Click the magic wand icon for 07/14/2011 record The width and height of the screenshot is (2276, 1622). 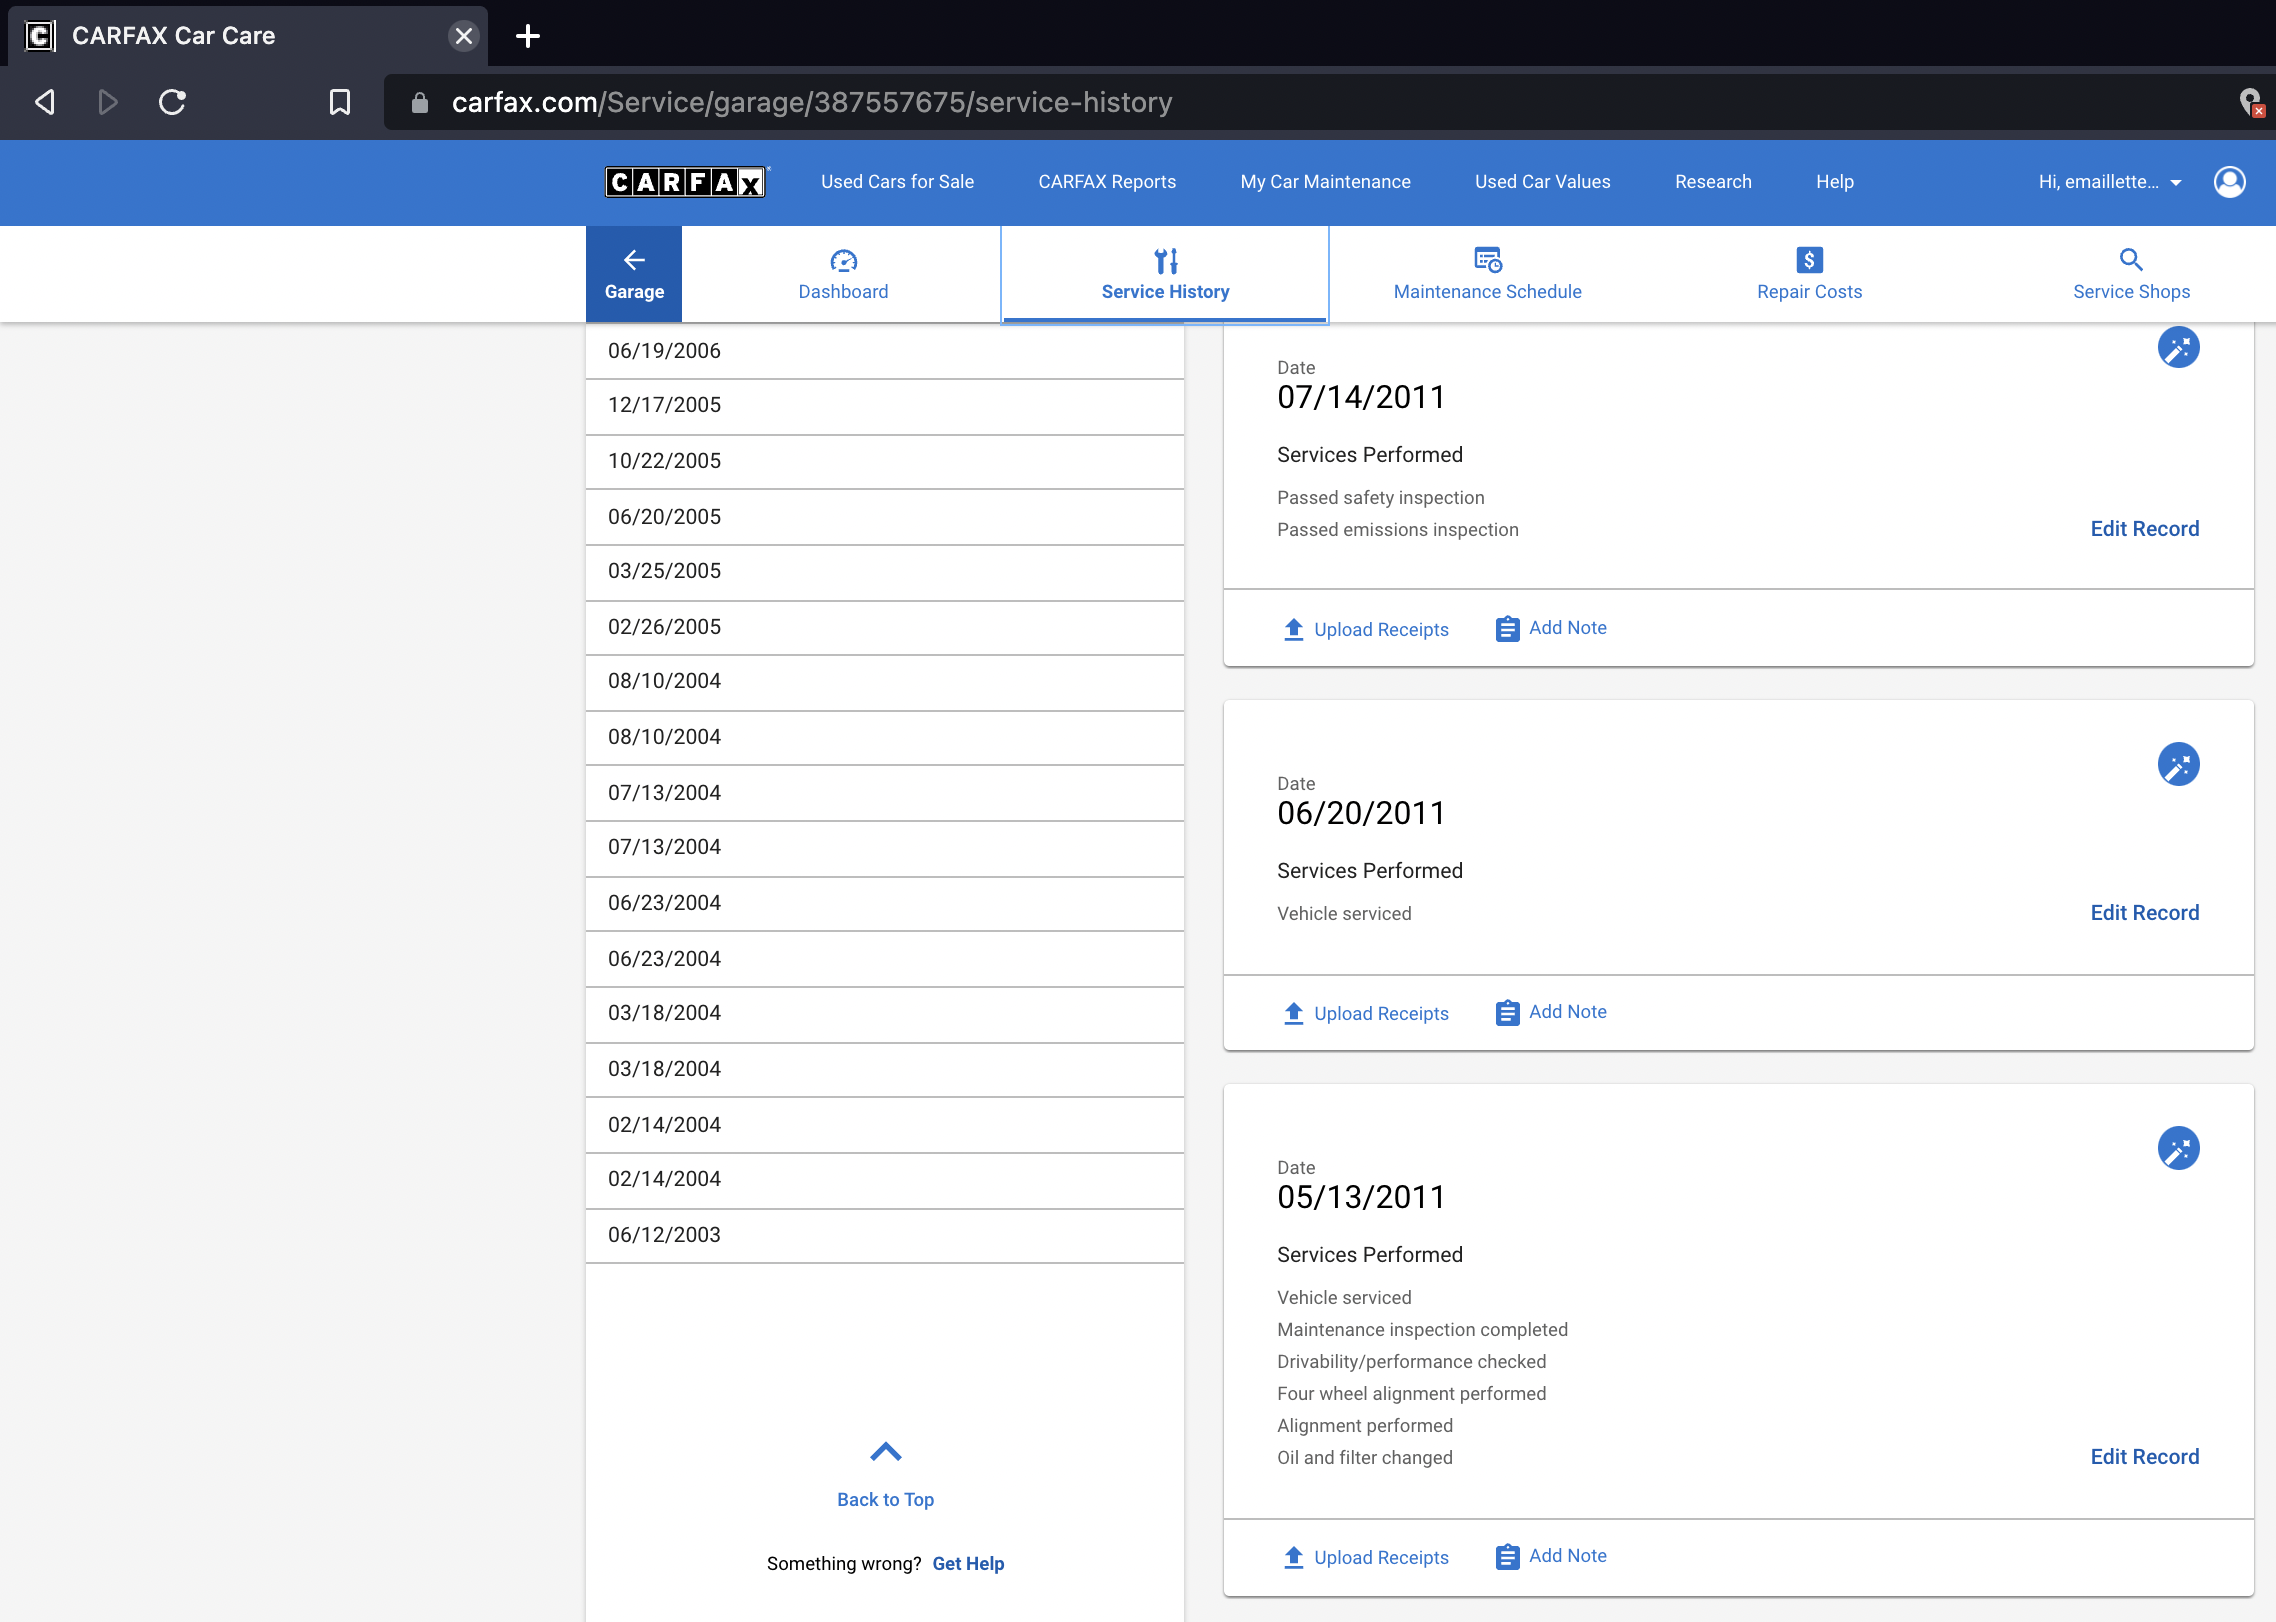pos(2178,348)
